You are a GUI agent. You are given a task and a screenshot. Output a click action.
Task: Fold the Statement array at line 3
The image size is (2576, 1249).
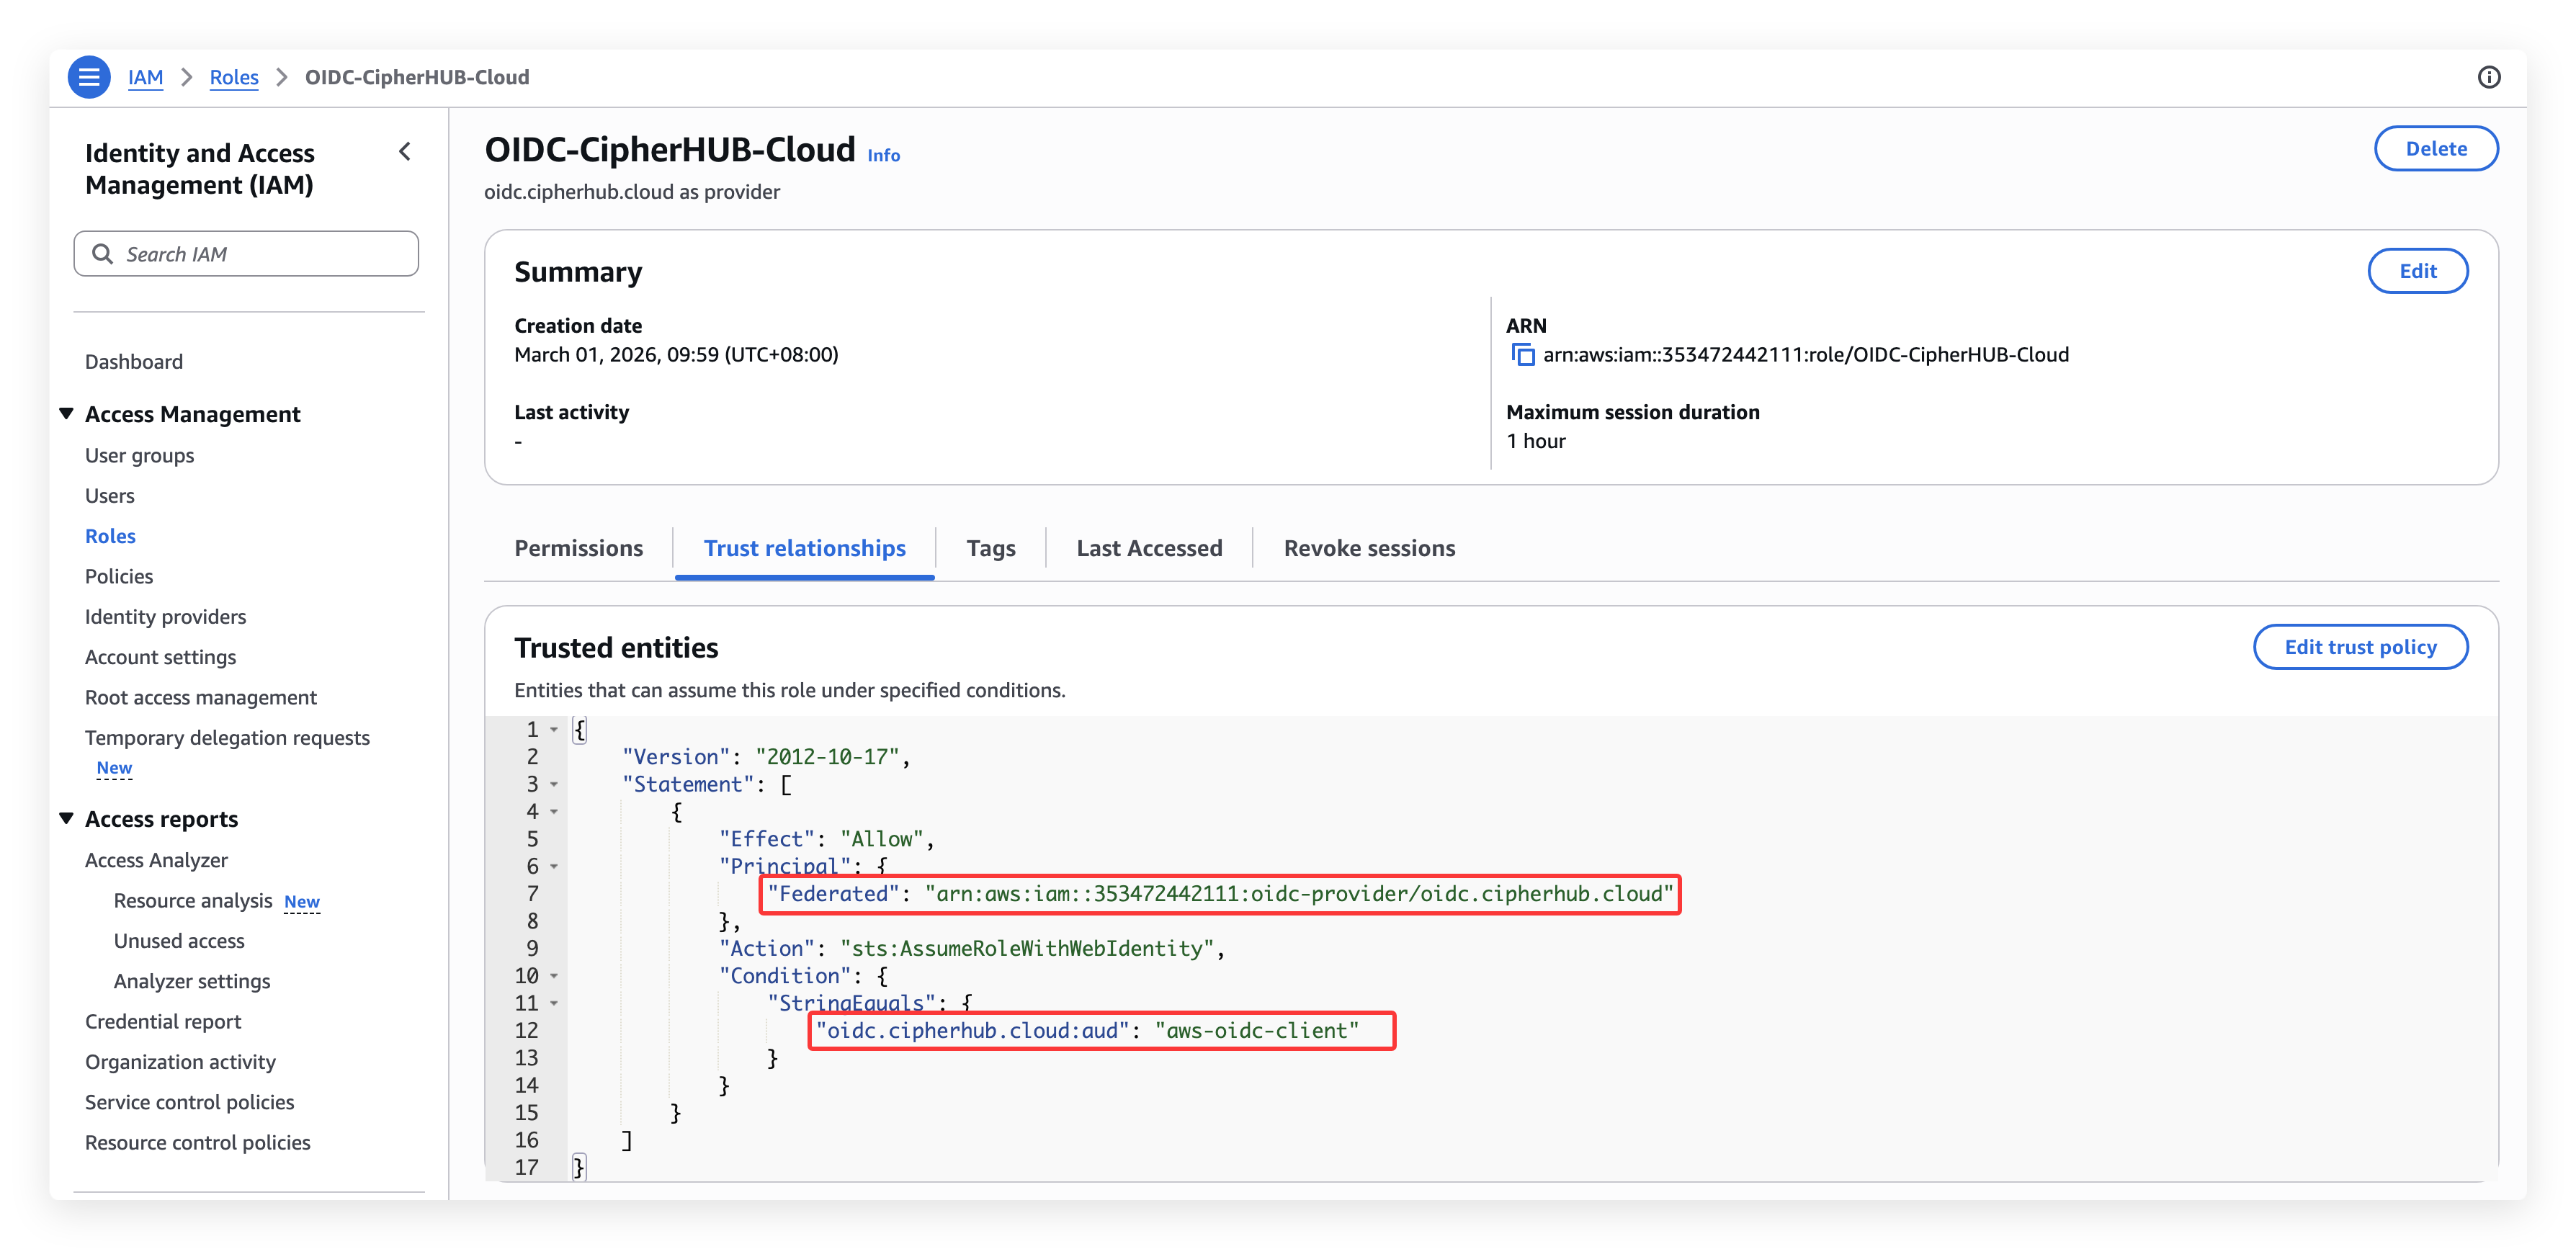click(x=554, y=785)
